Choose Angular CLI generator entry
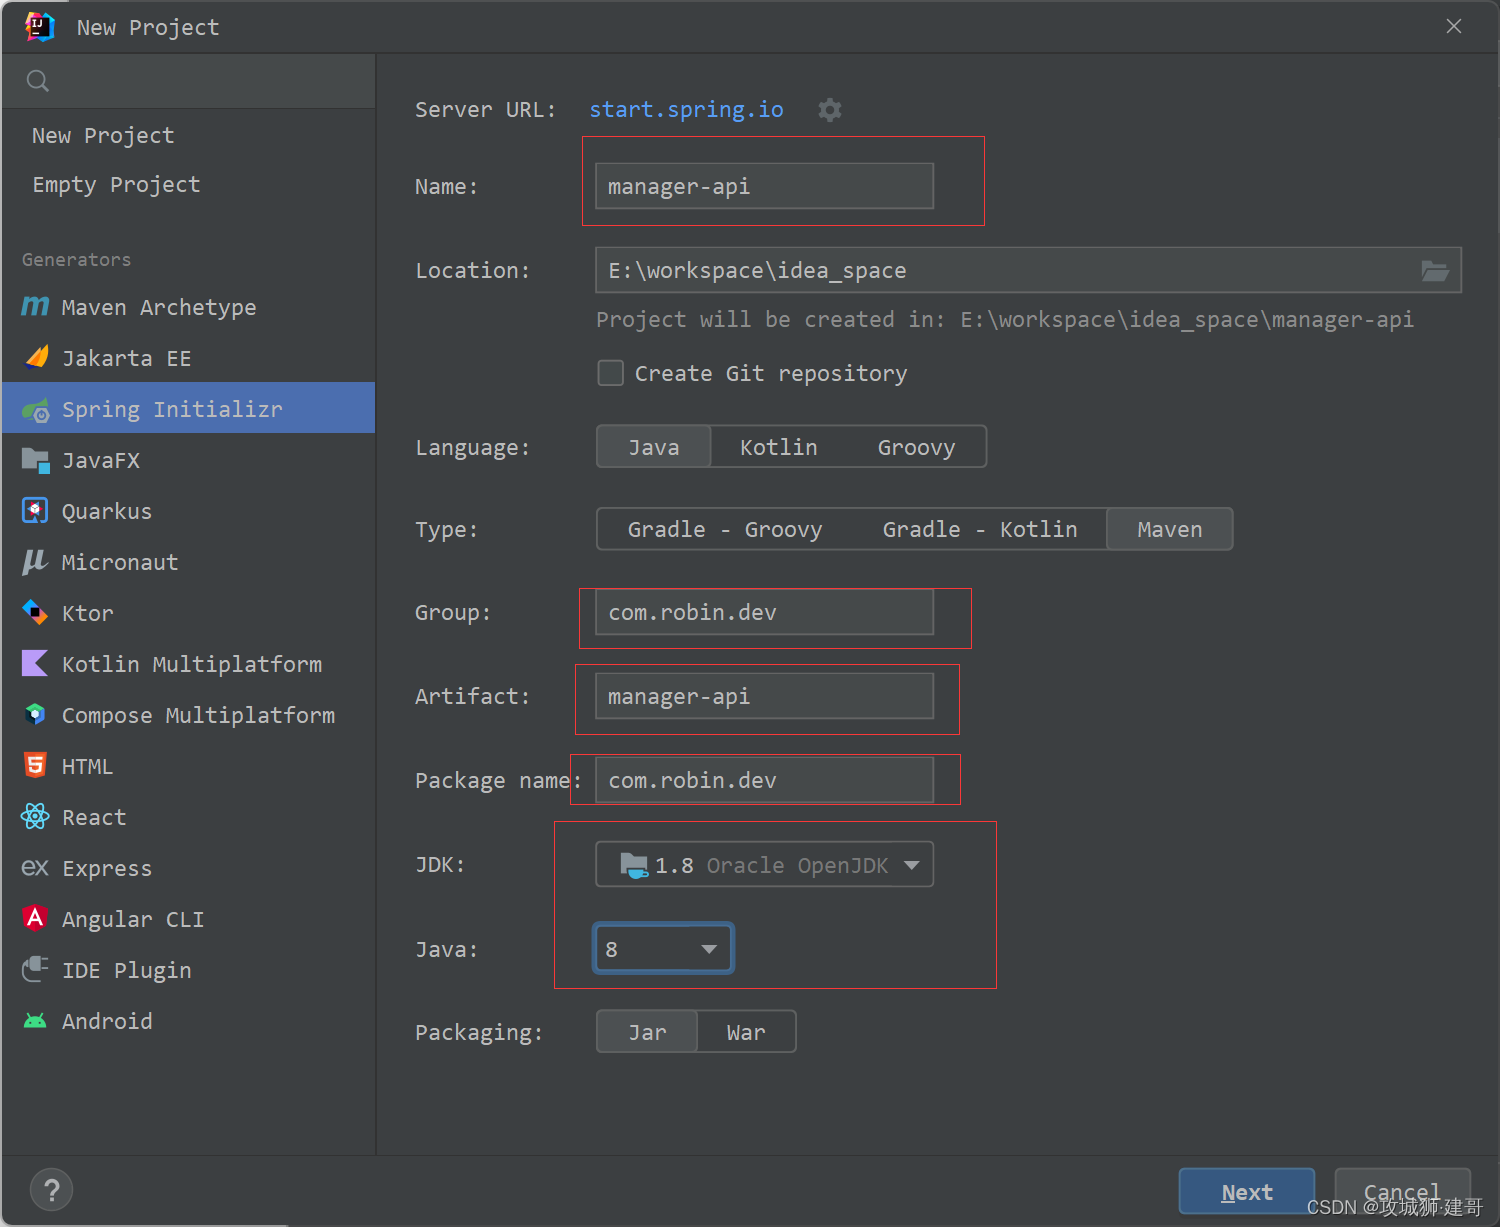Image resolution: width=1500 pixels, height=1227 pixels. pos(188,918)
